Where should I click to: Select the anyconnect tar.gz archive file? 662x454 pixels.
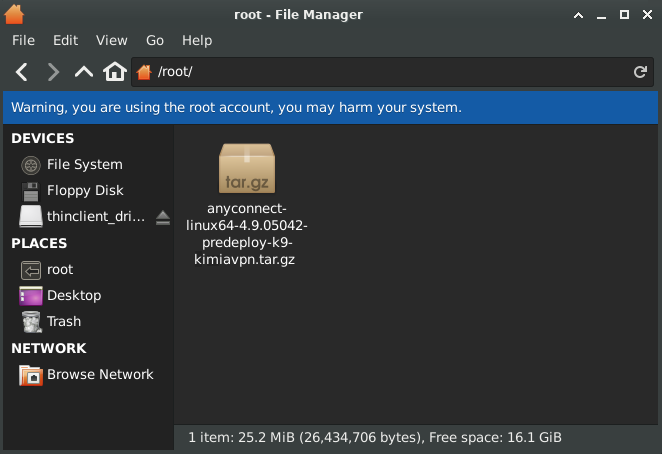coord(246,168)
